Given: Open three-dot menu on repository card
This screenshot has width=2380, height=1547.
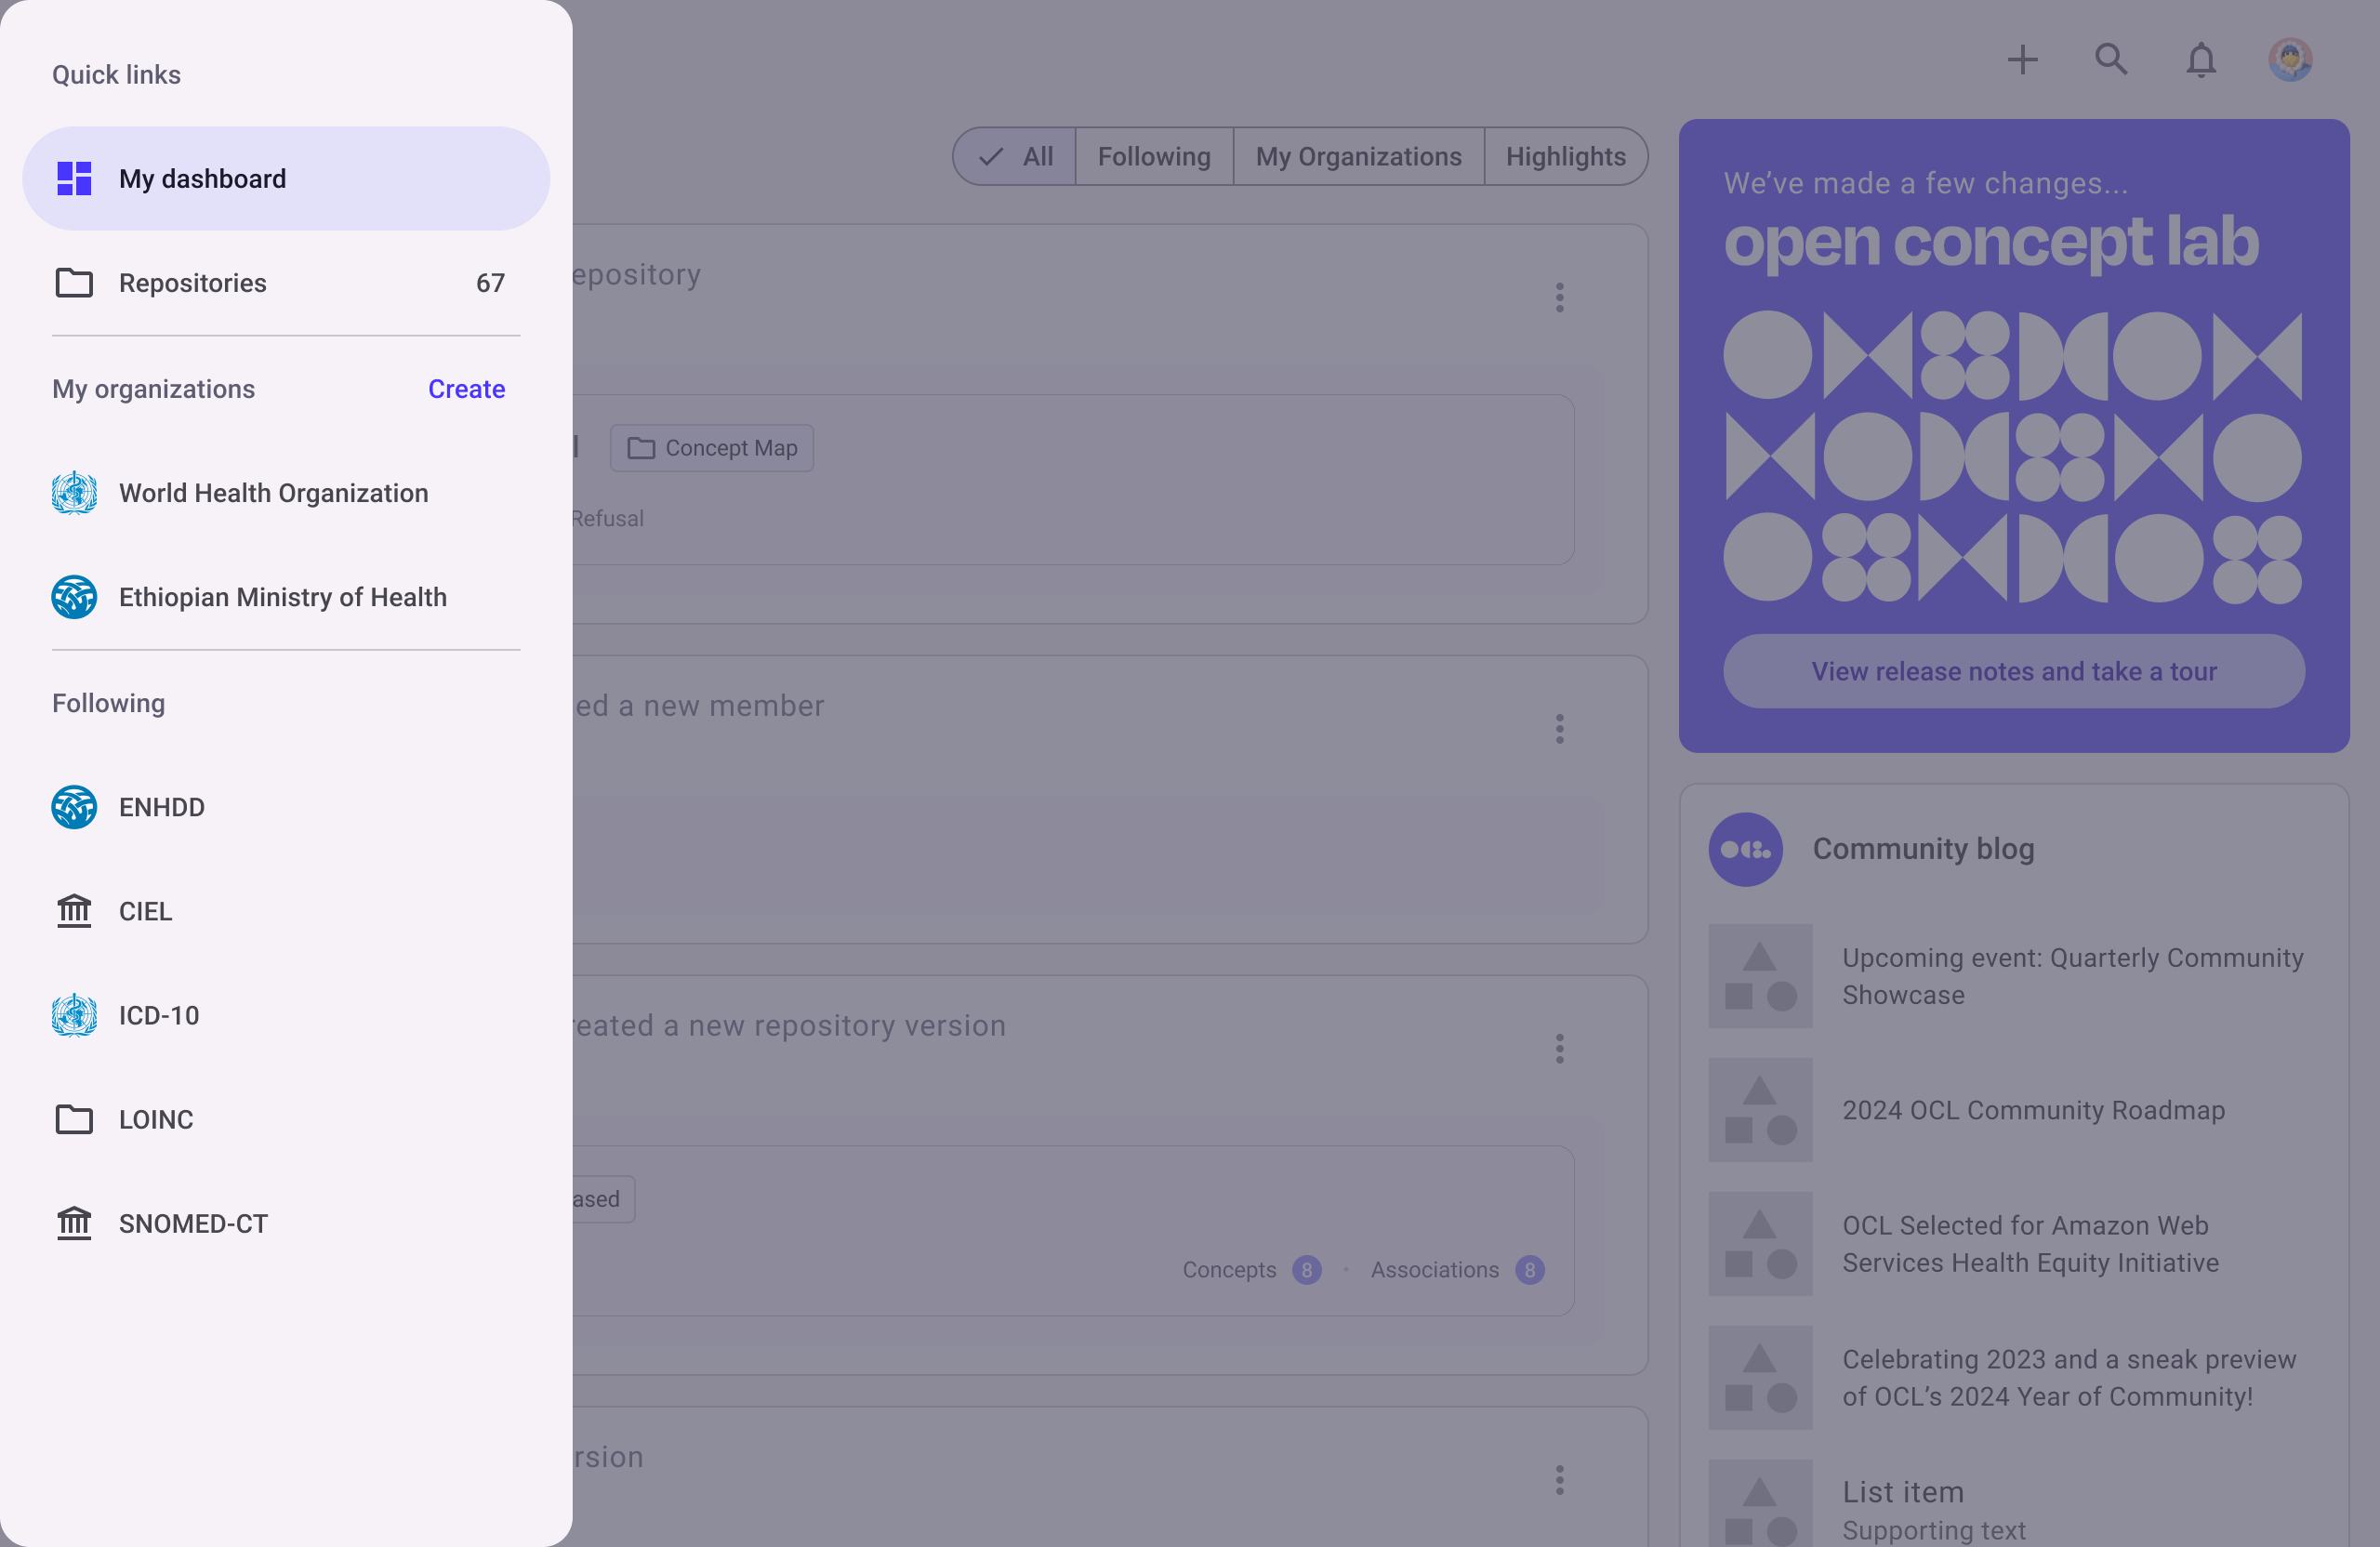Looking at the screenshot, I should 1559,298.
